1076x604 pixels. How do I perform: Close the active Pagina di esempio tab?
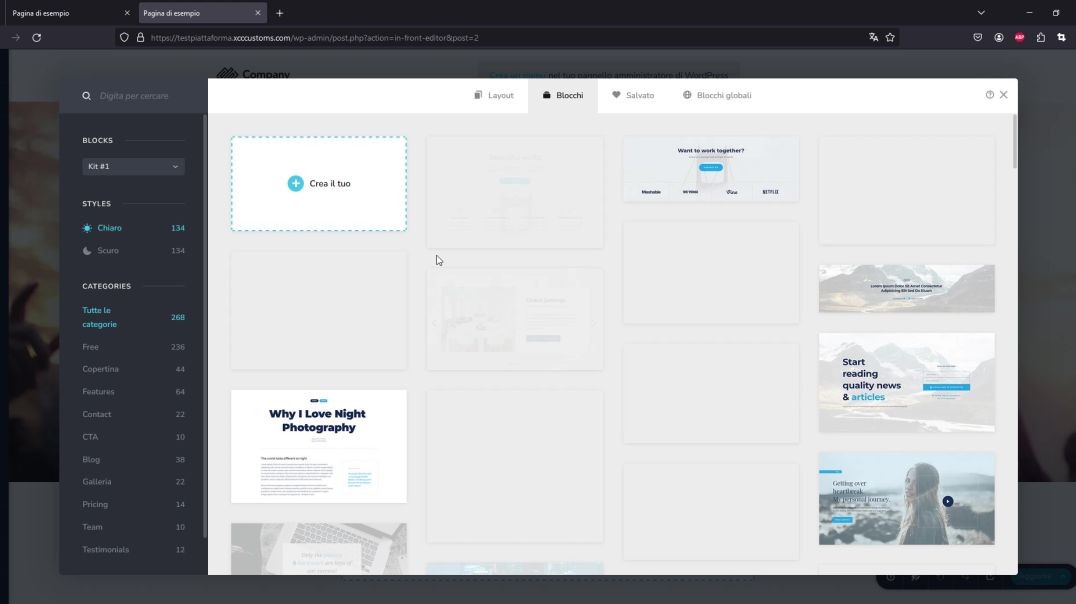(x=257, y=13)
